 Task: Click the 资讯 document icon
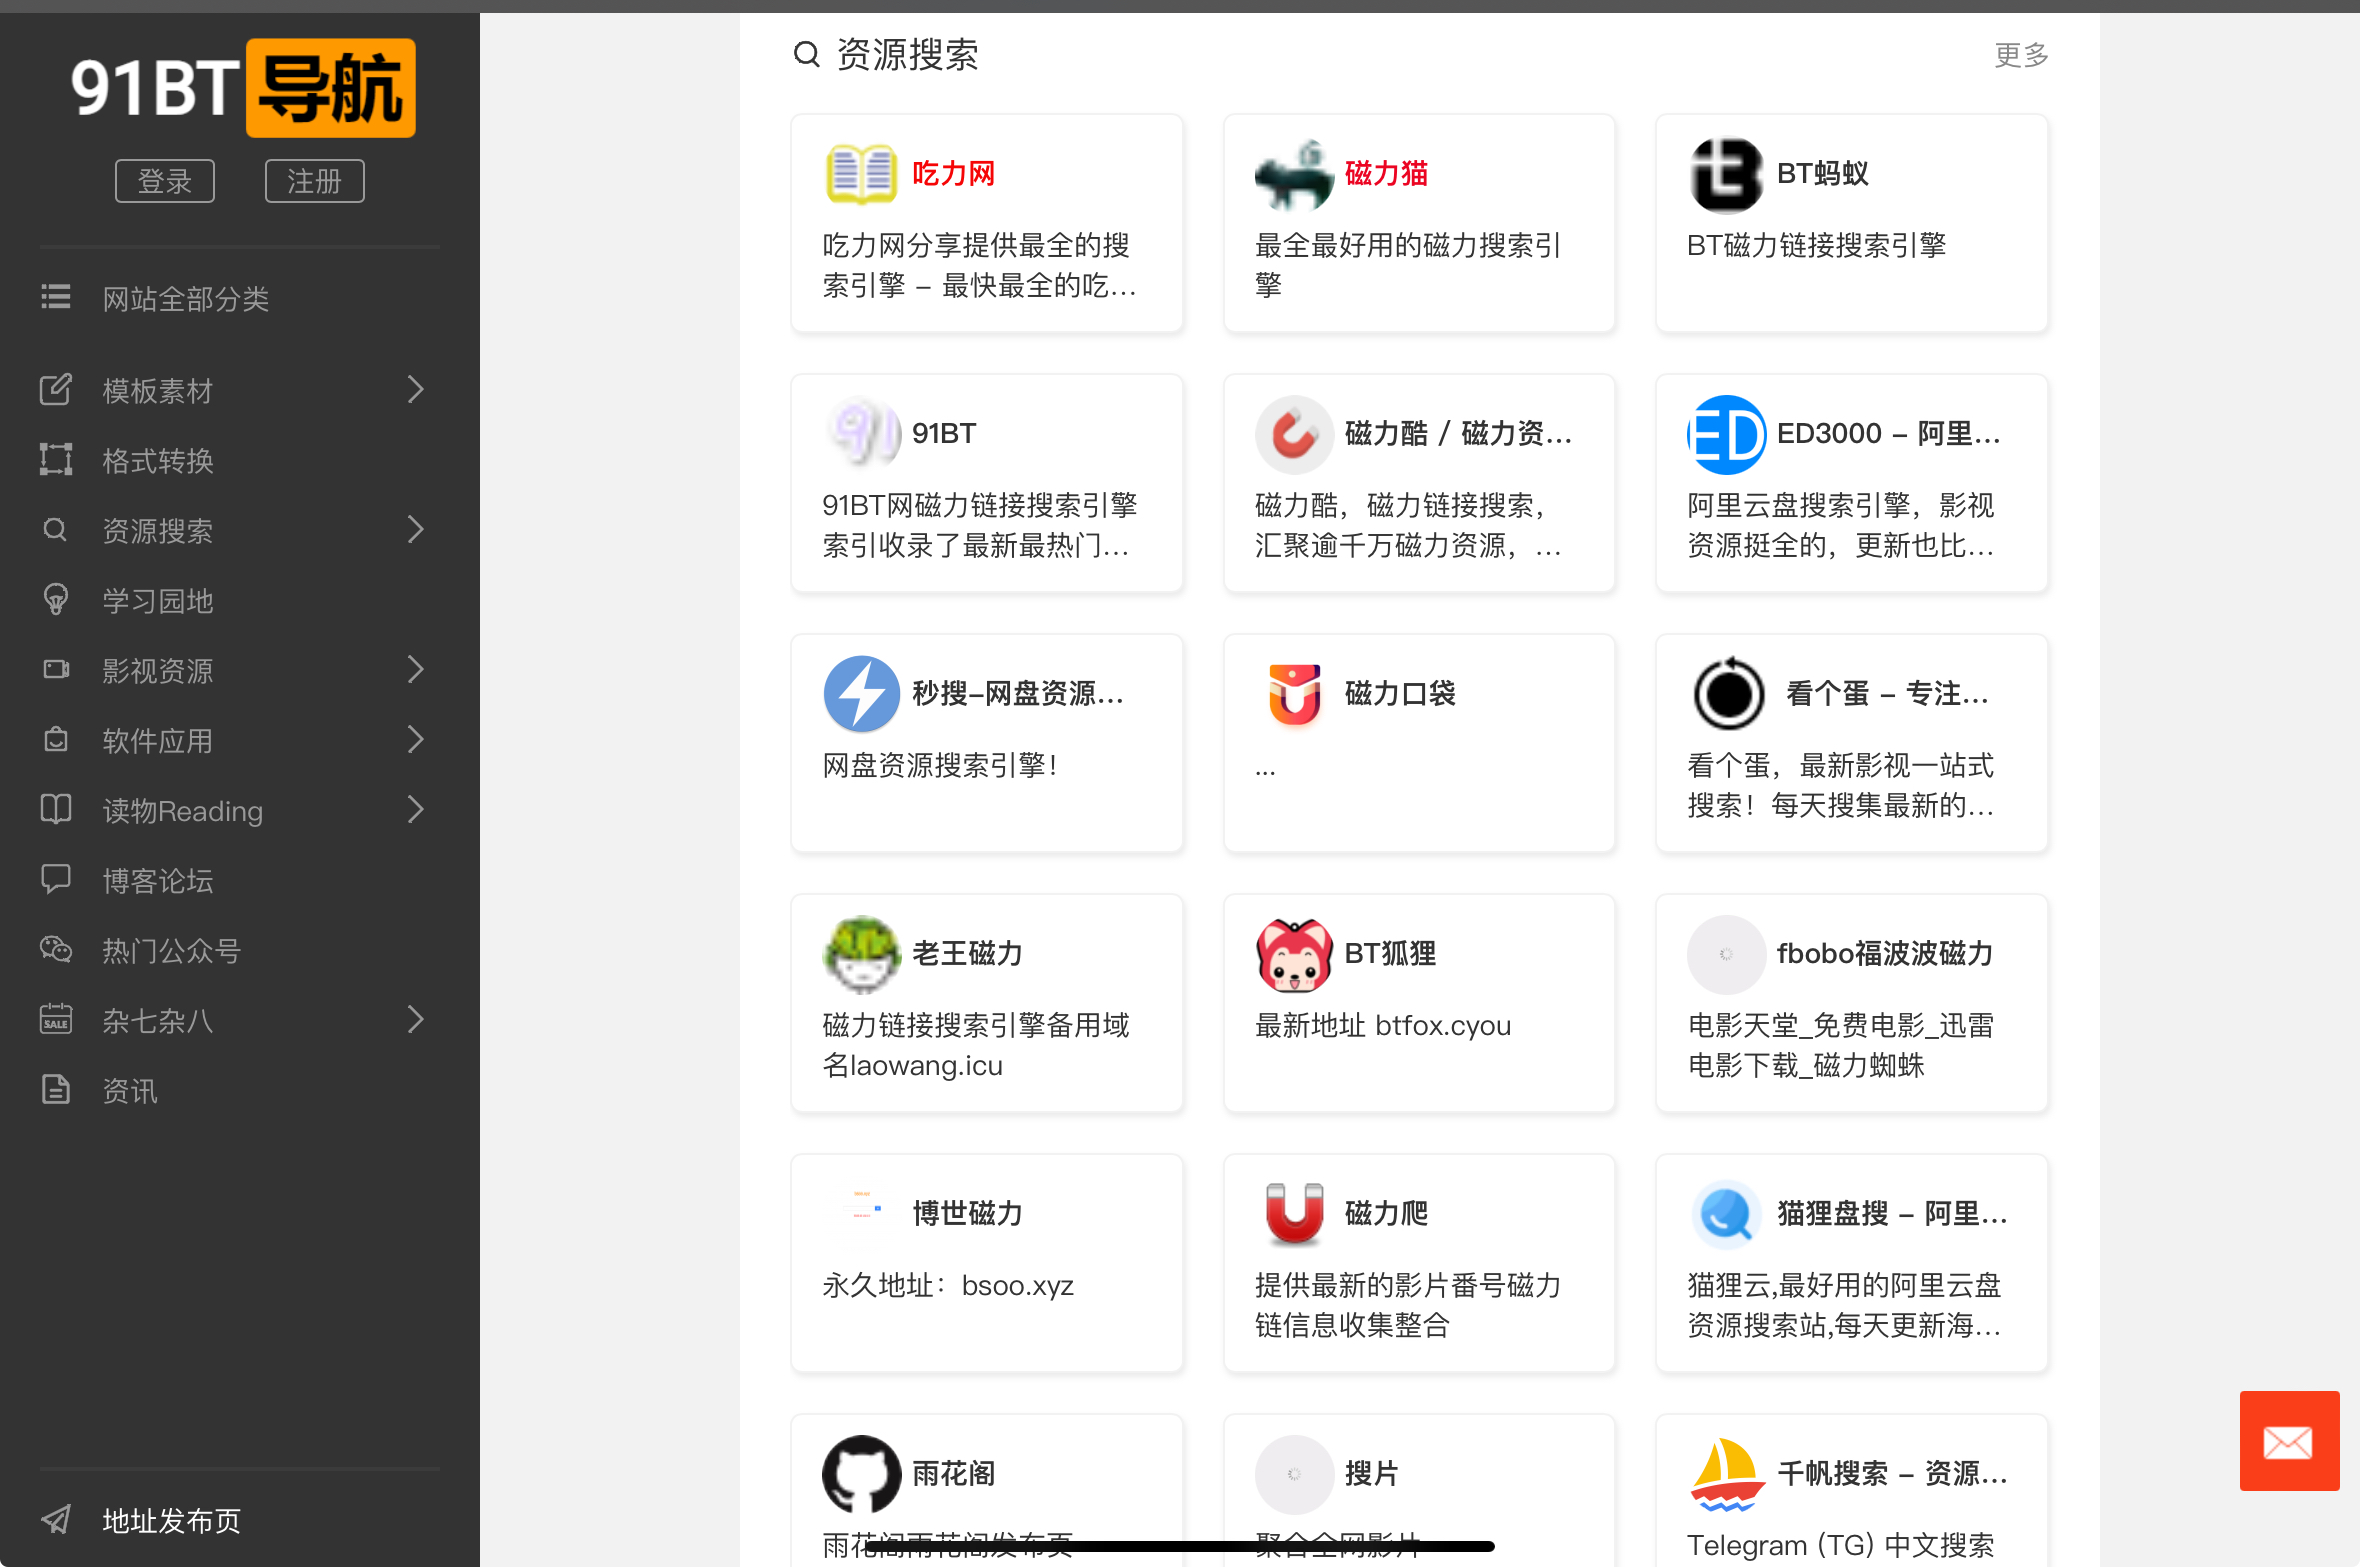click(x=56, y=1089)
